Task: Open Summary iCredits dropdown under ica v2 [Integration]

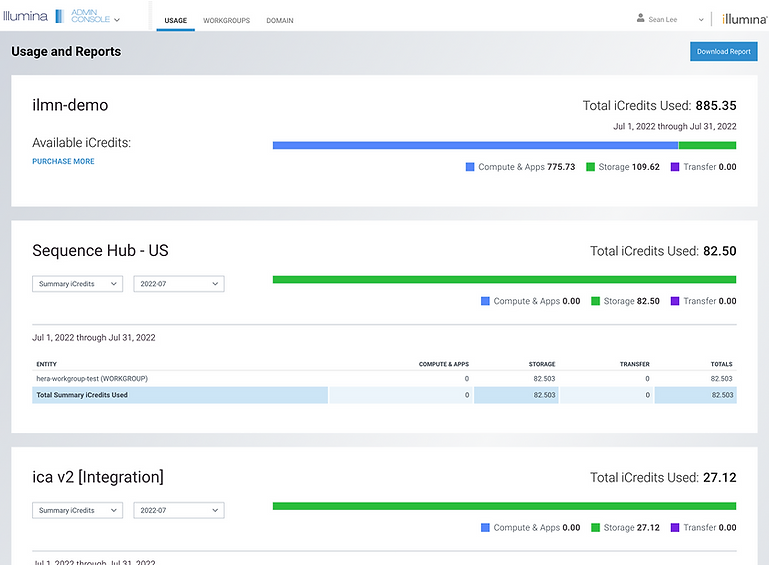Action: pos(77,511)
